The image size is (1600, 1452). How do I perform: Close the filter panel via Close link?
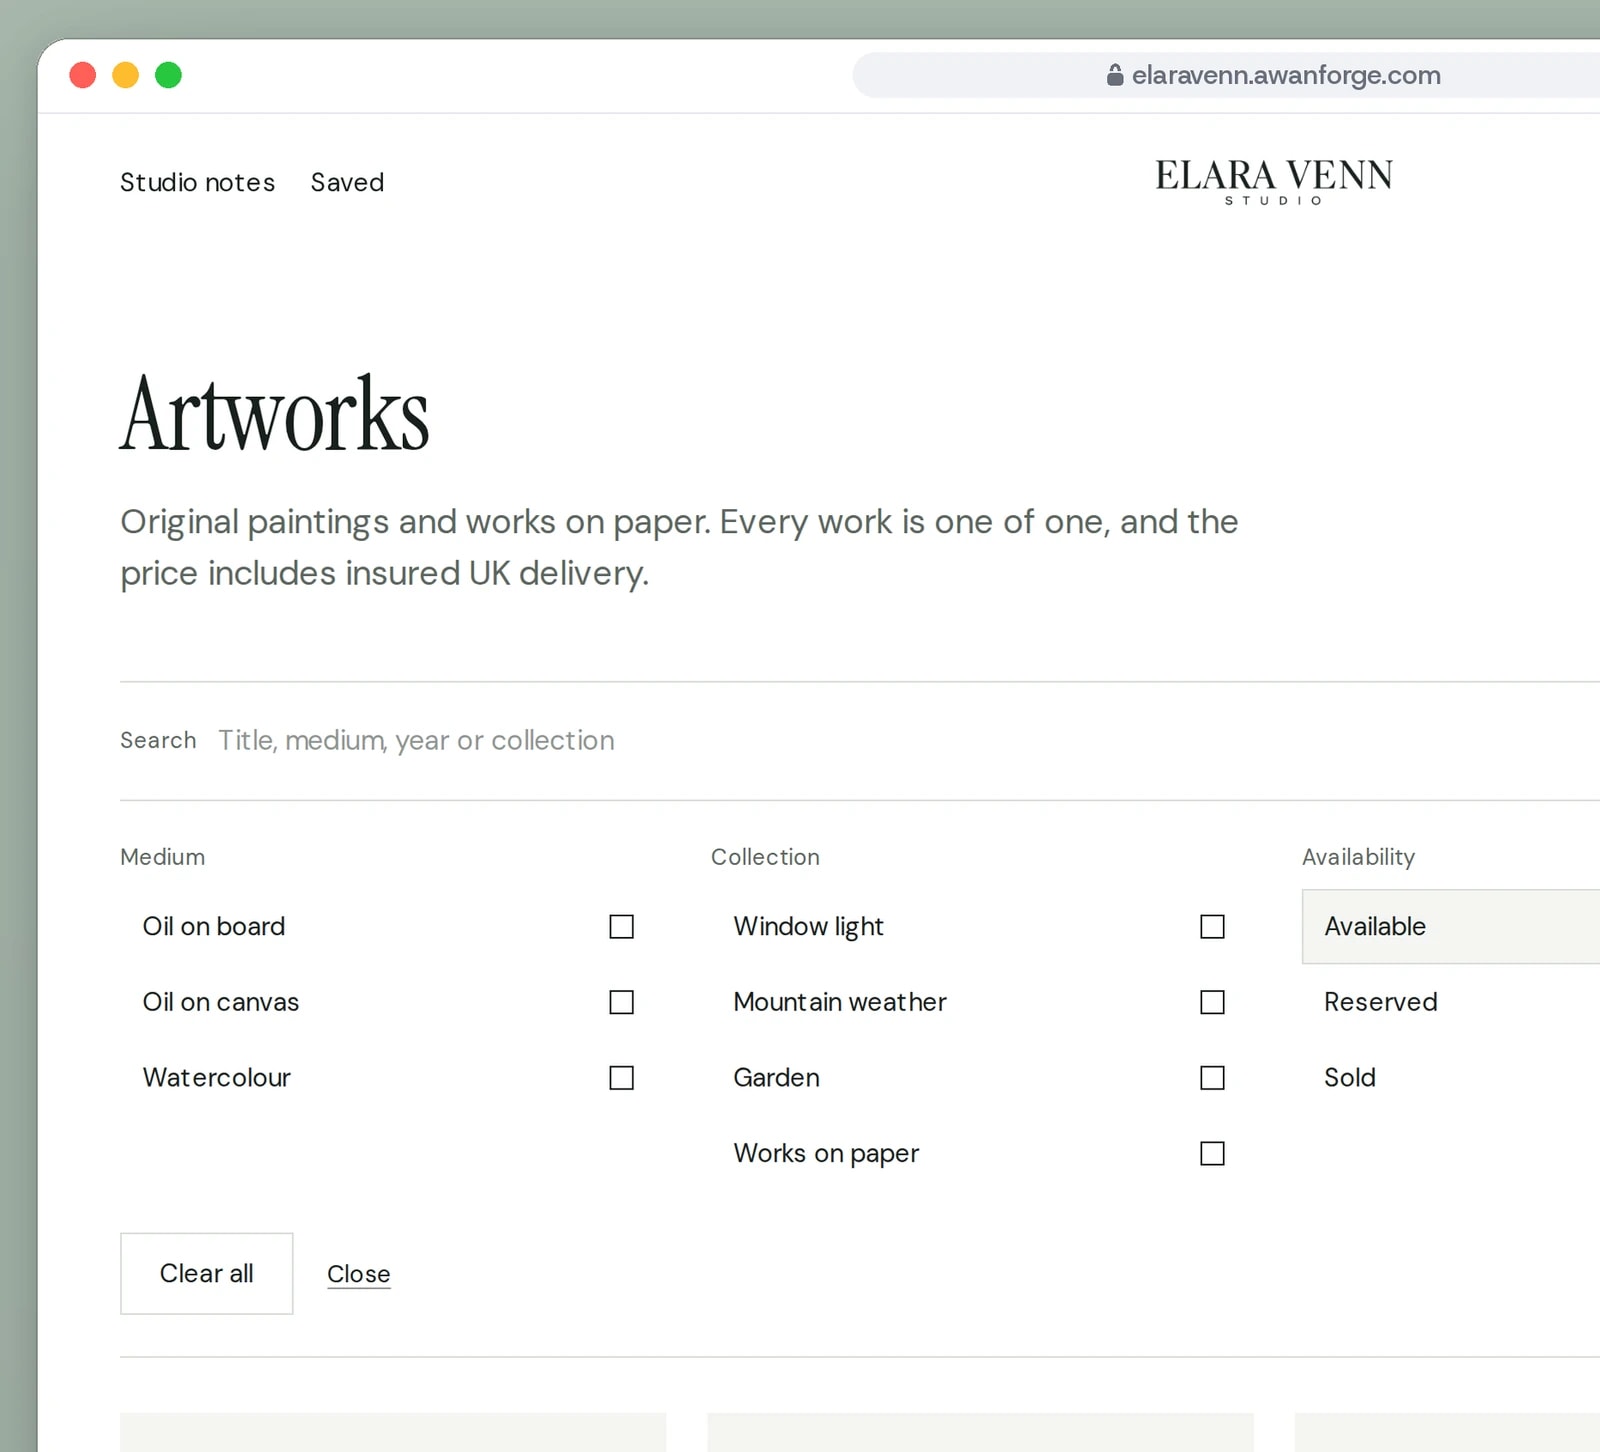pyautogui.click(x=358, y=1274)
